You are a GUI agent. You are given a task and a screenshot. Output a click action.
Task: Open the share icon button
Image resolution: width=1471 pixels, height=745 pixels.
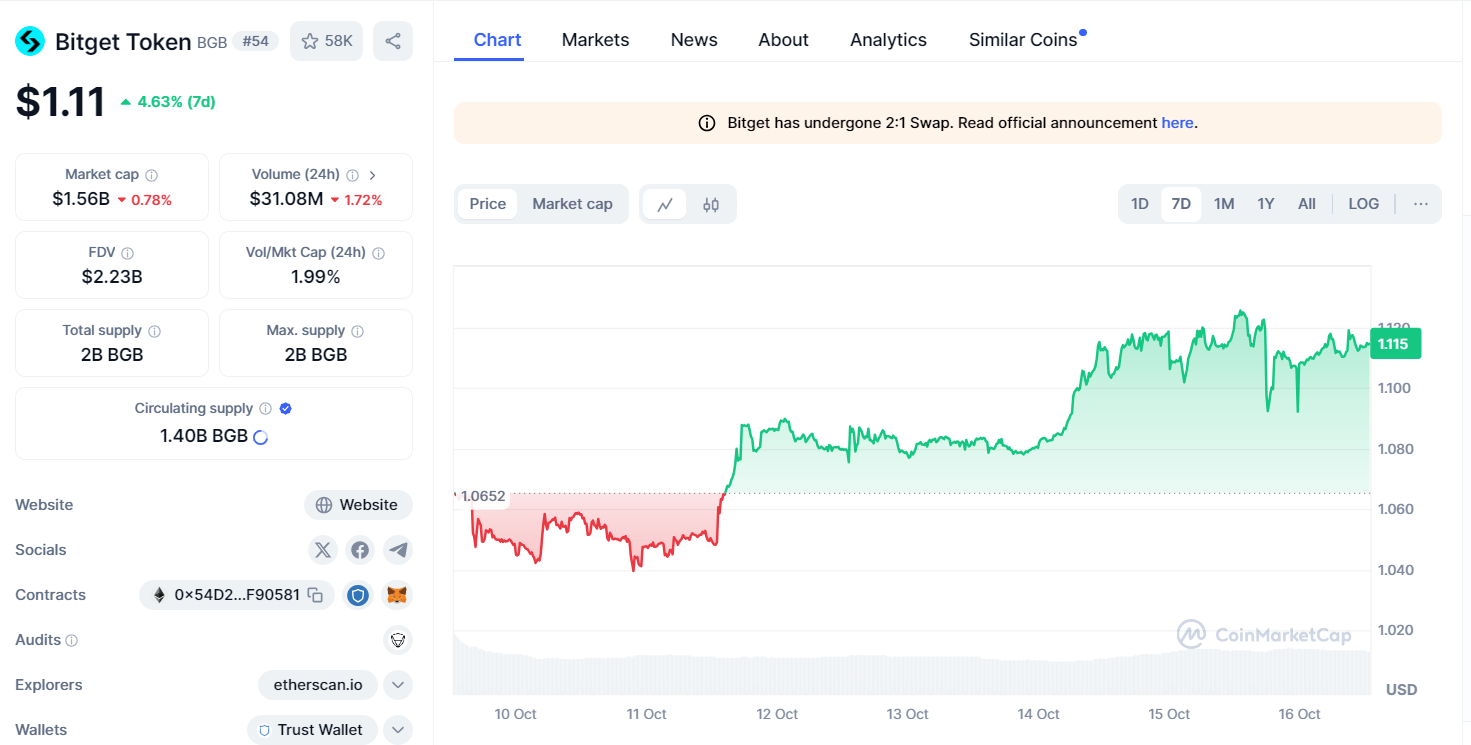coord(393,41)
